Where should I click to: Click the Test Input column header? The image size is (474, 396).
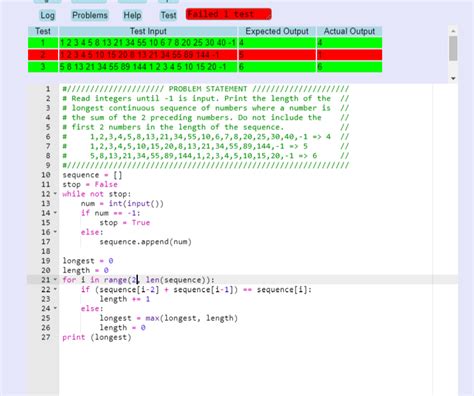[148, 31]
